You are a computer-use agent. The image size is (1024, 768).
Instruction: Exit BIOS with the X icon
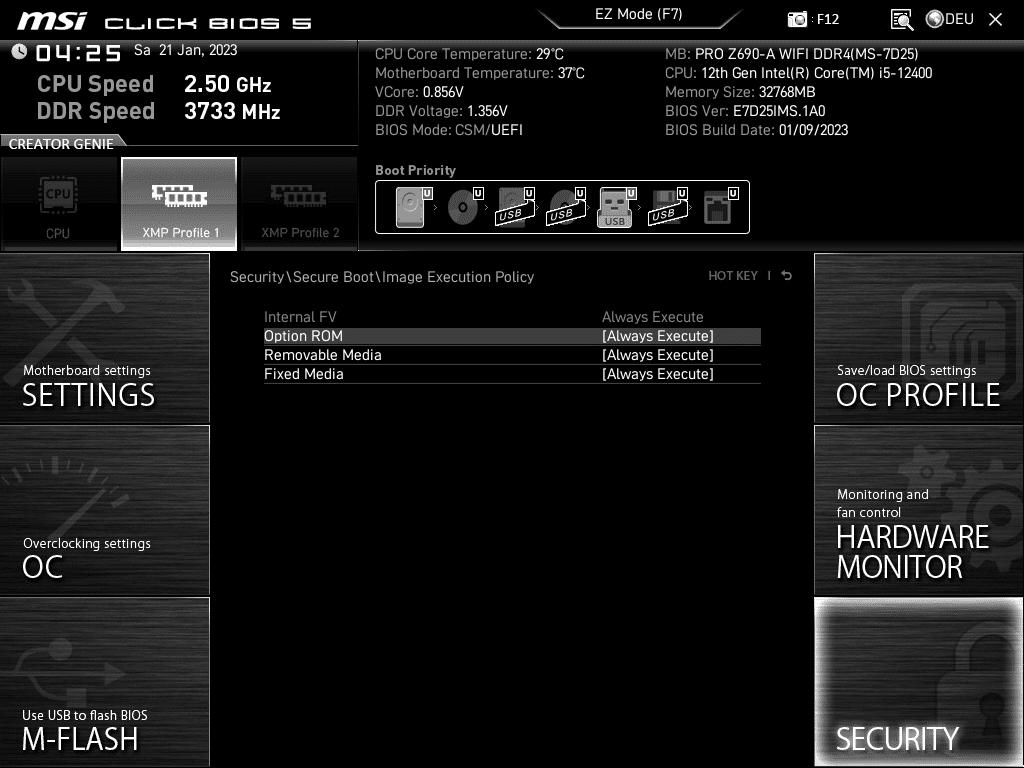[995, 20]
